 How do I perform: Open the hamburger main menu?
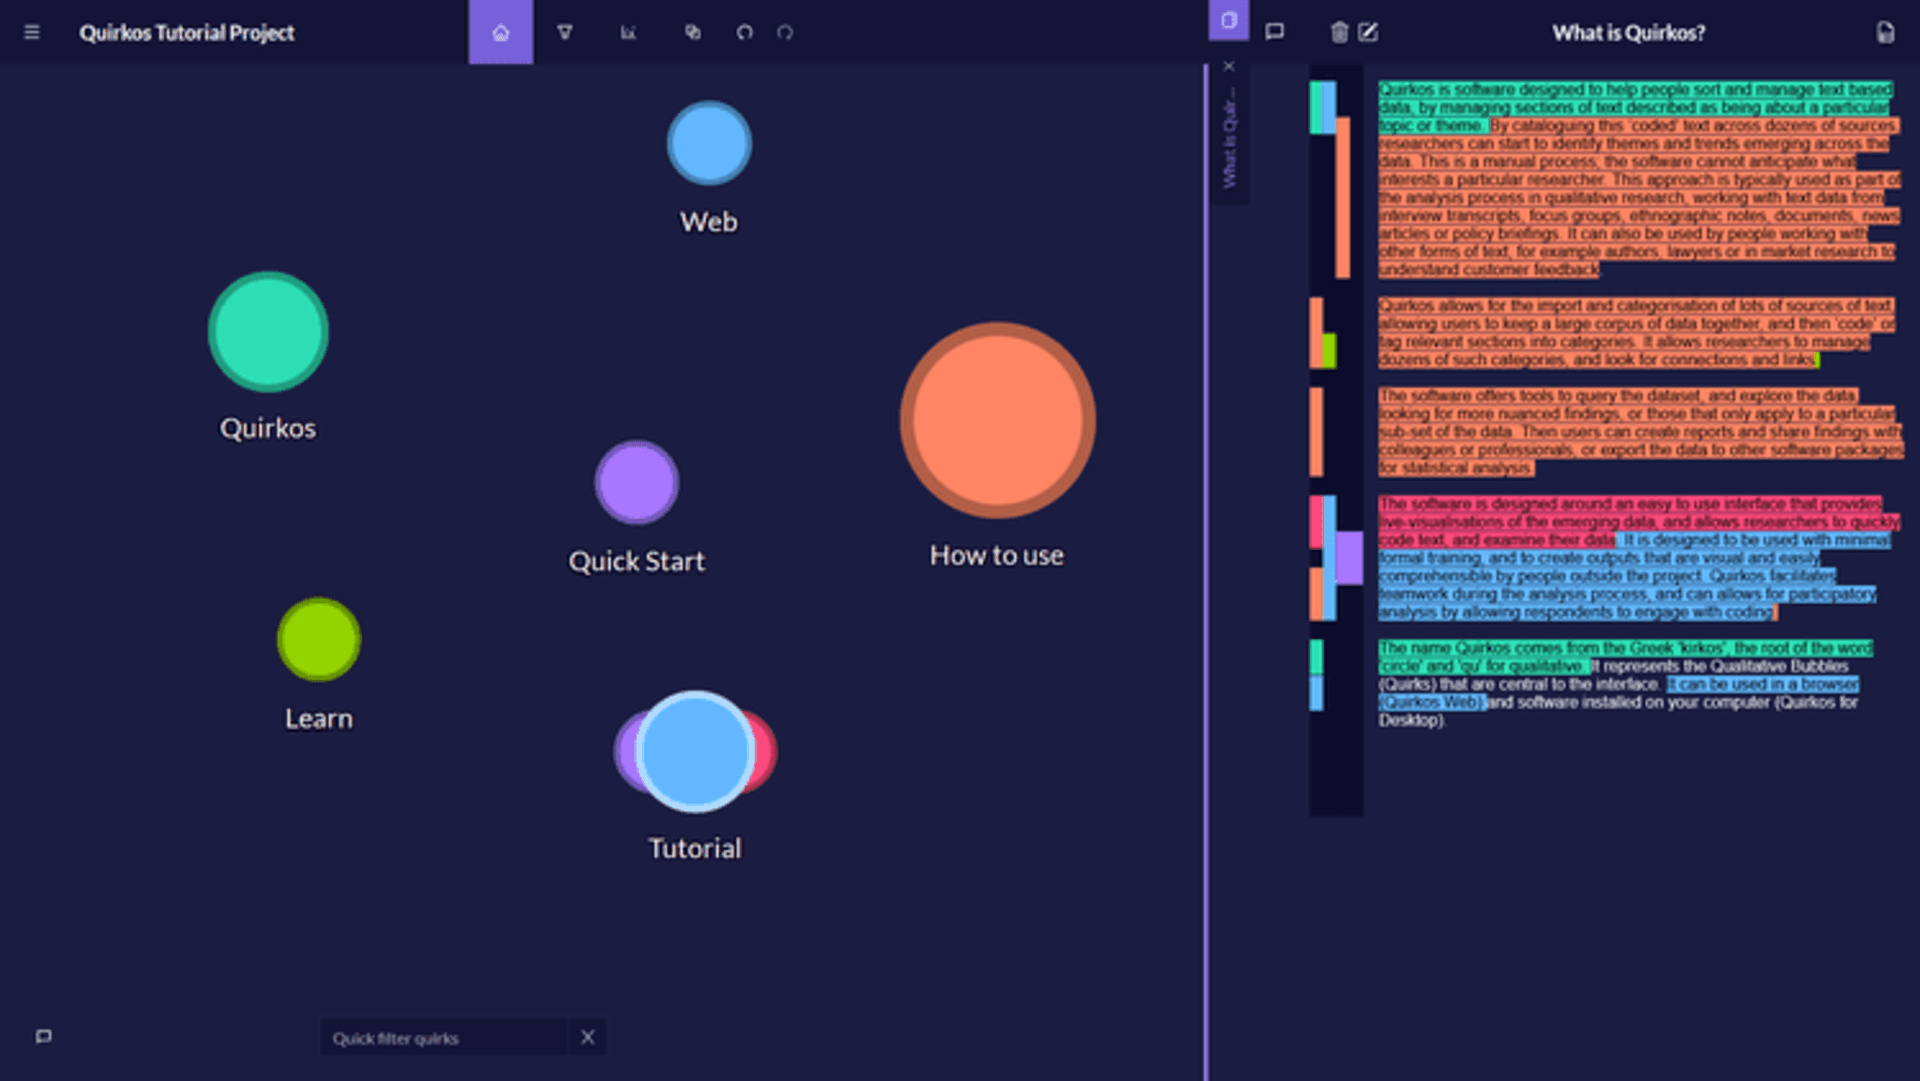point(32,33)
